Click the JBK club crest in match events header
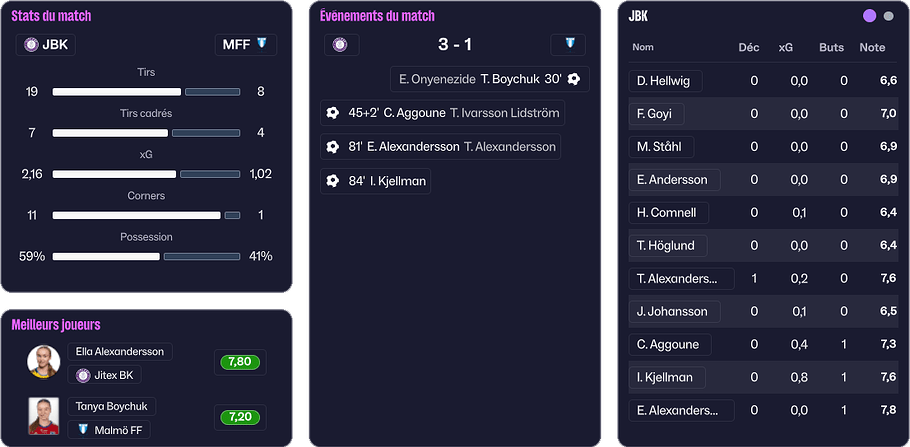The image size is (910, 447). tap(341, 45)
